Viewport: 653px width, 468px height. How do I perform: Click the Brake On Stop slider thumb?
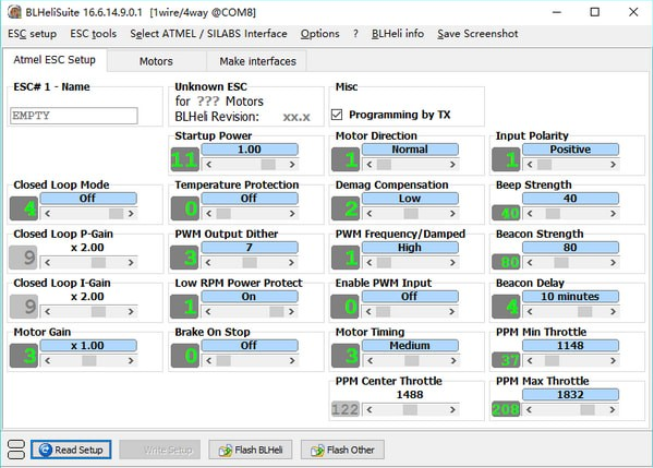point(224,361)
